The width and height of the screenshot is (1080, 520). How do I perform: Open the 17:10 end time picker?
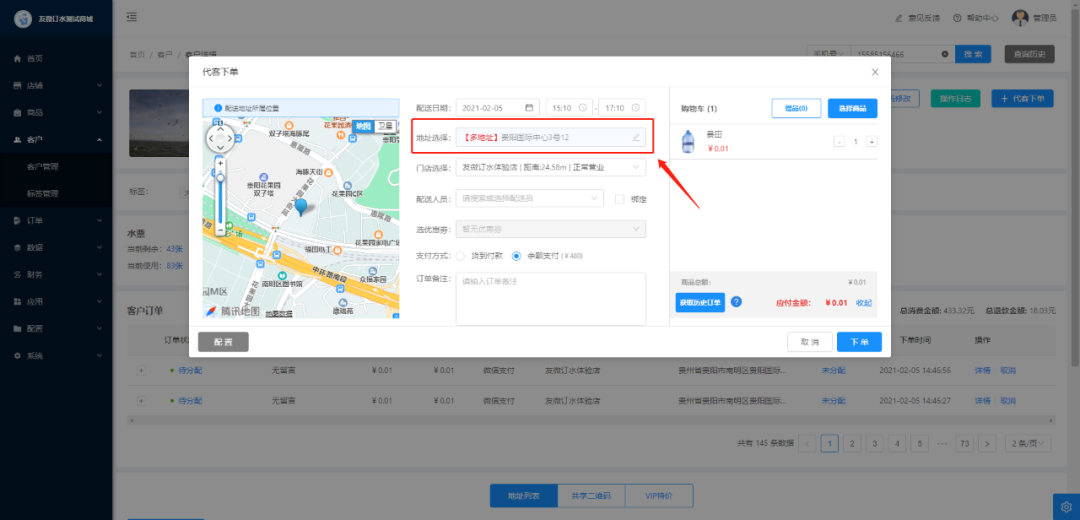coord(622,108)
